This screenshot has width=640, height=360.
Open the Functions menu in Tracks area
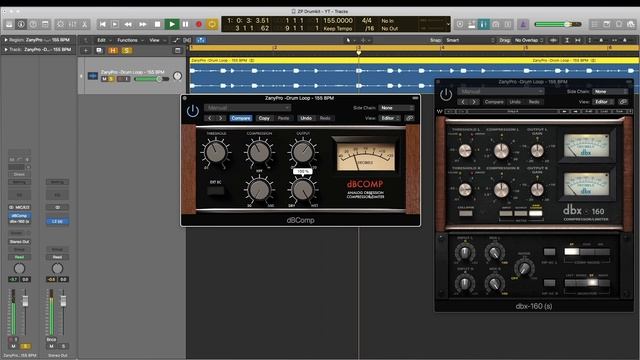(x=130, y=40)
